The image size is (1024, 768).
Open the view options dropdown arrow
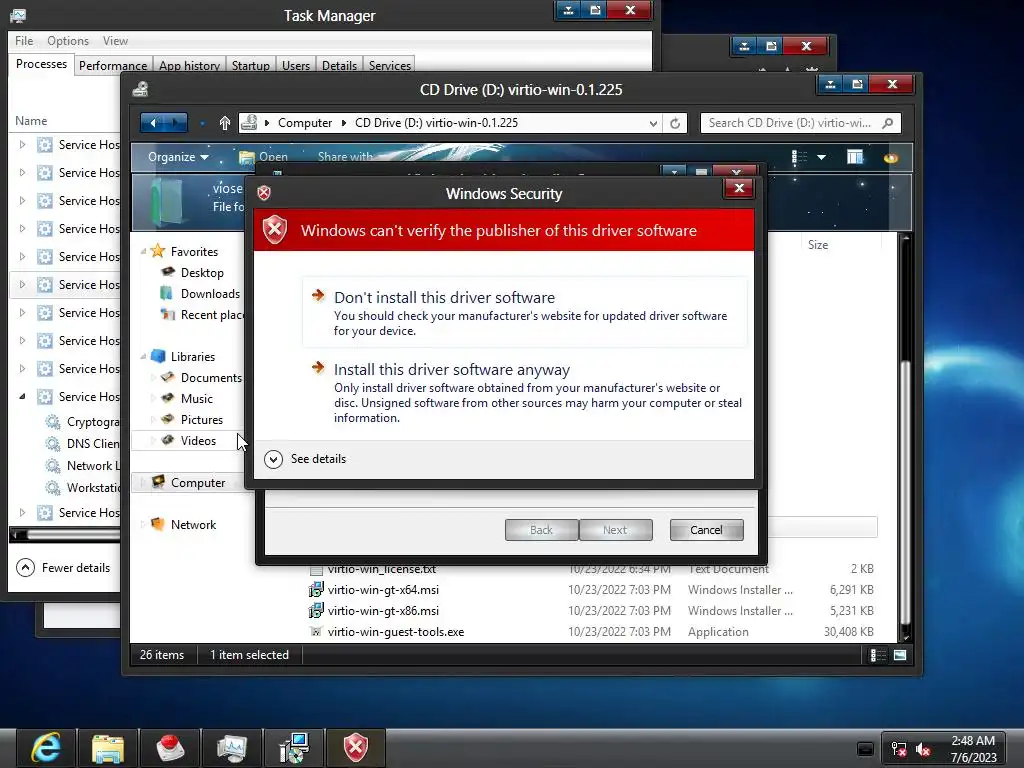point(822,157)
